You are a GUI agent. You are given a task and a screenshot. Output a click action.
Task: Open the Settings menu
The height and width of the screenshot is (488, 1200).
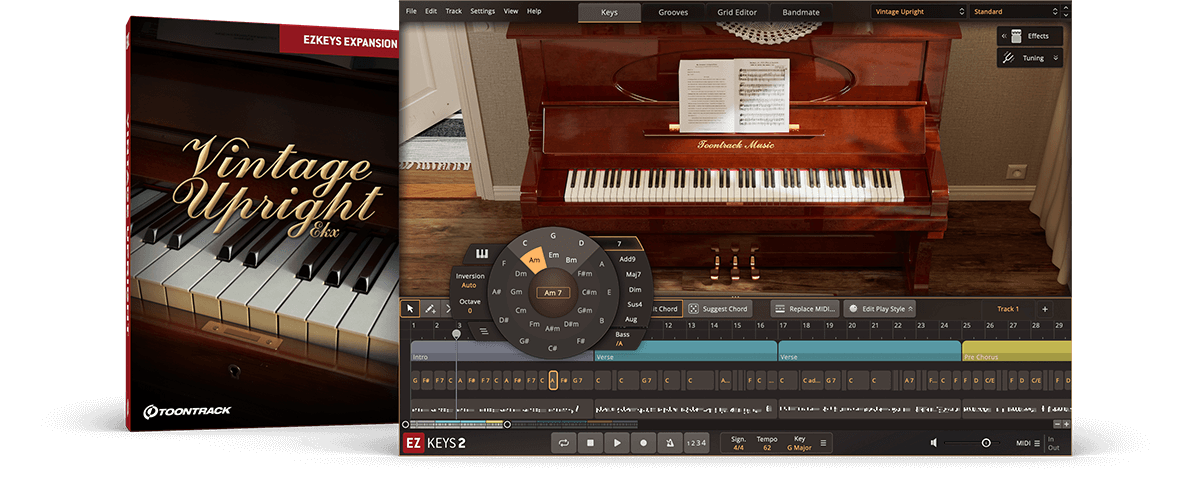482,11
